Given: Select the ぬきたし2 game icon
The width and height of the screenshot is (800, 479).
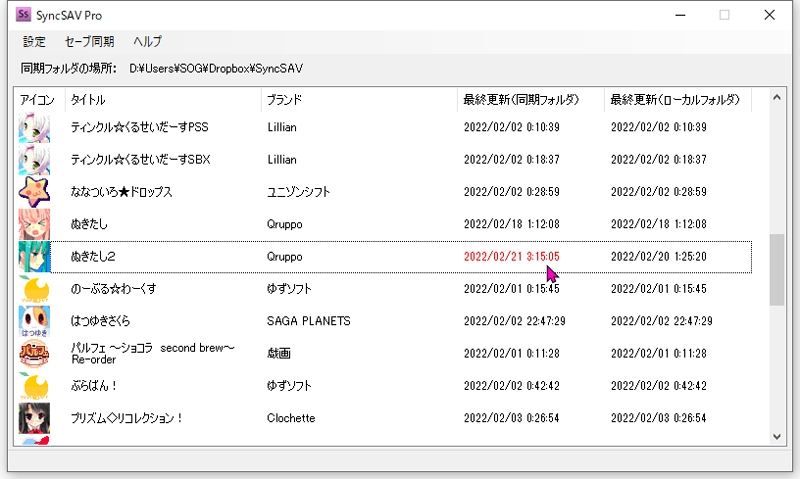Looking at the screenshot, I should (34, 257).
